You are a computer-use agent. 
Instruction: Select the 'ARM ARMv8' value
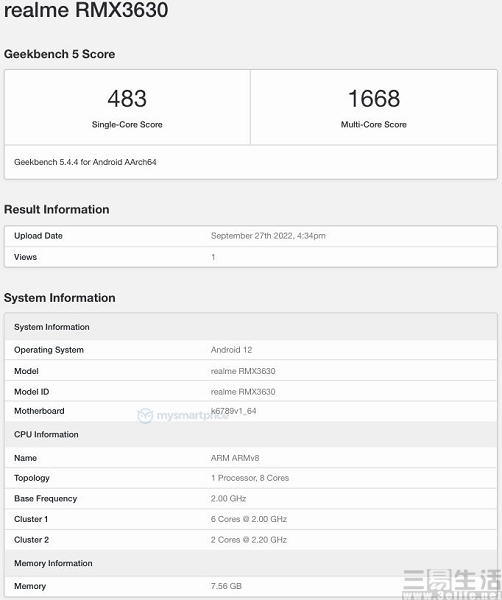[235, 458]
